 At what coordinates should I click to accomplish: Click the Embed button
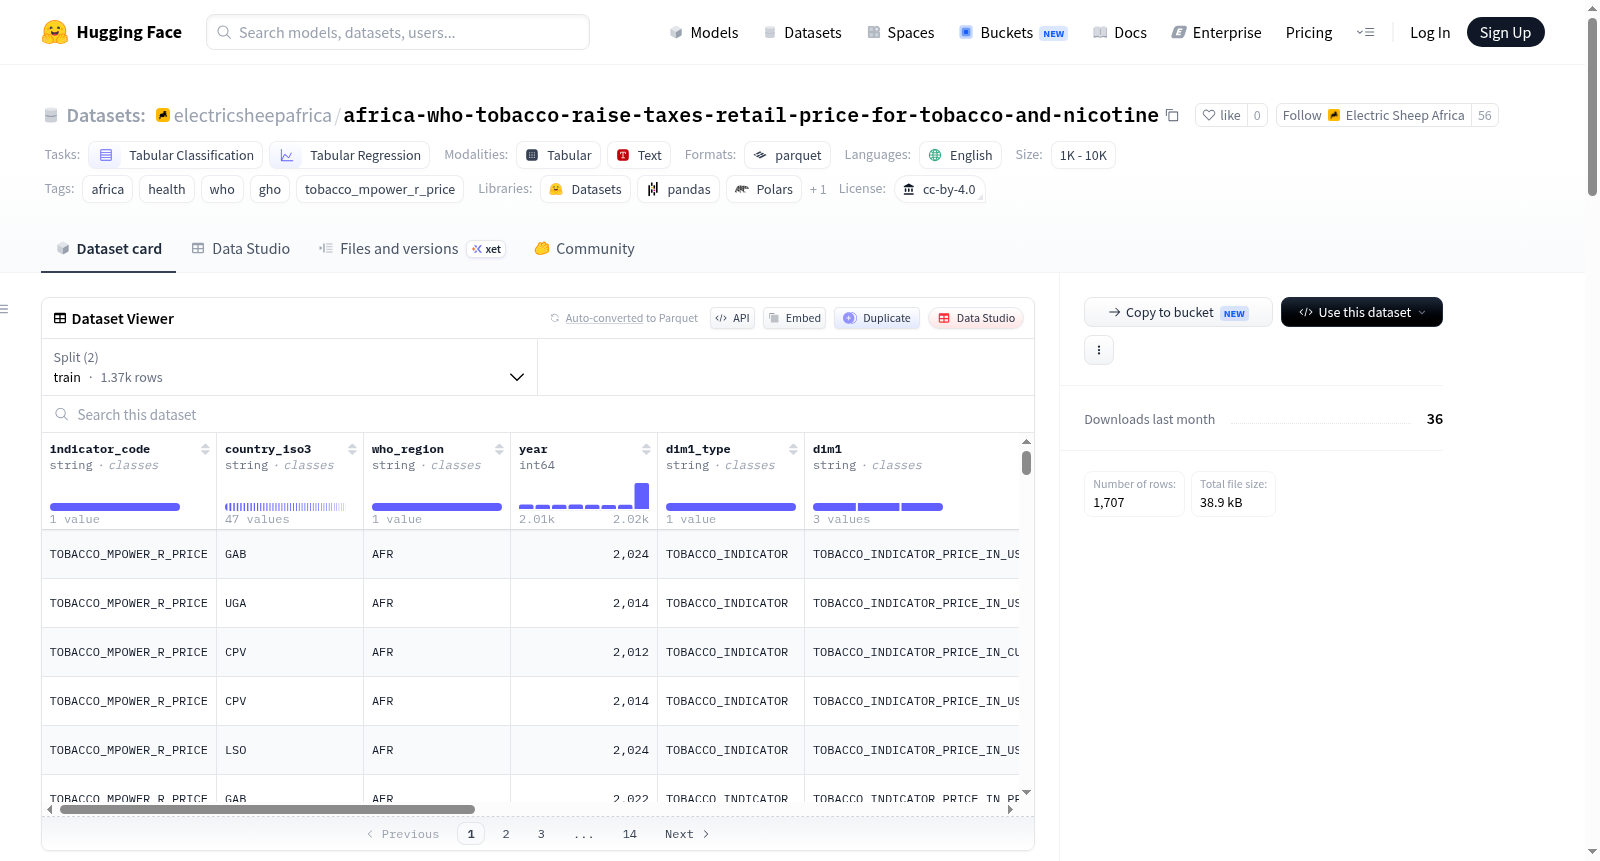[794, 318]
